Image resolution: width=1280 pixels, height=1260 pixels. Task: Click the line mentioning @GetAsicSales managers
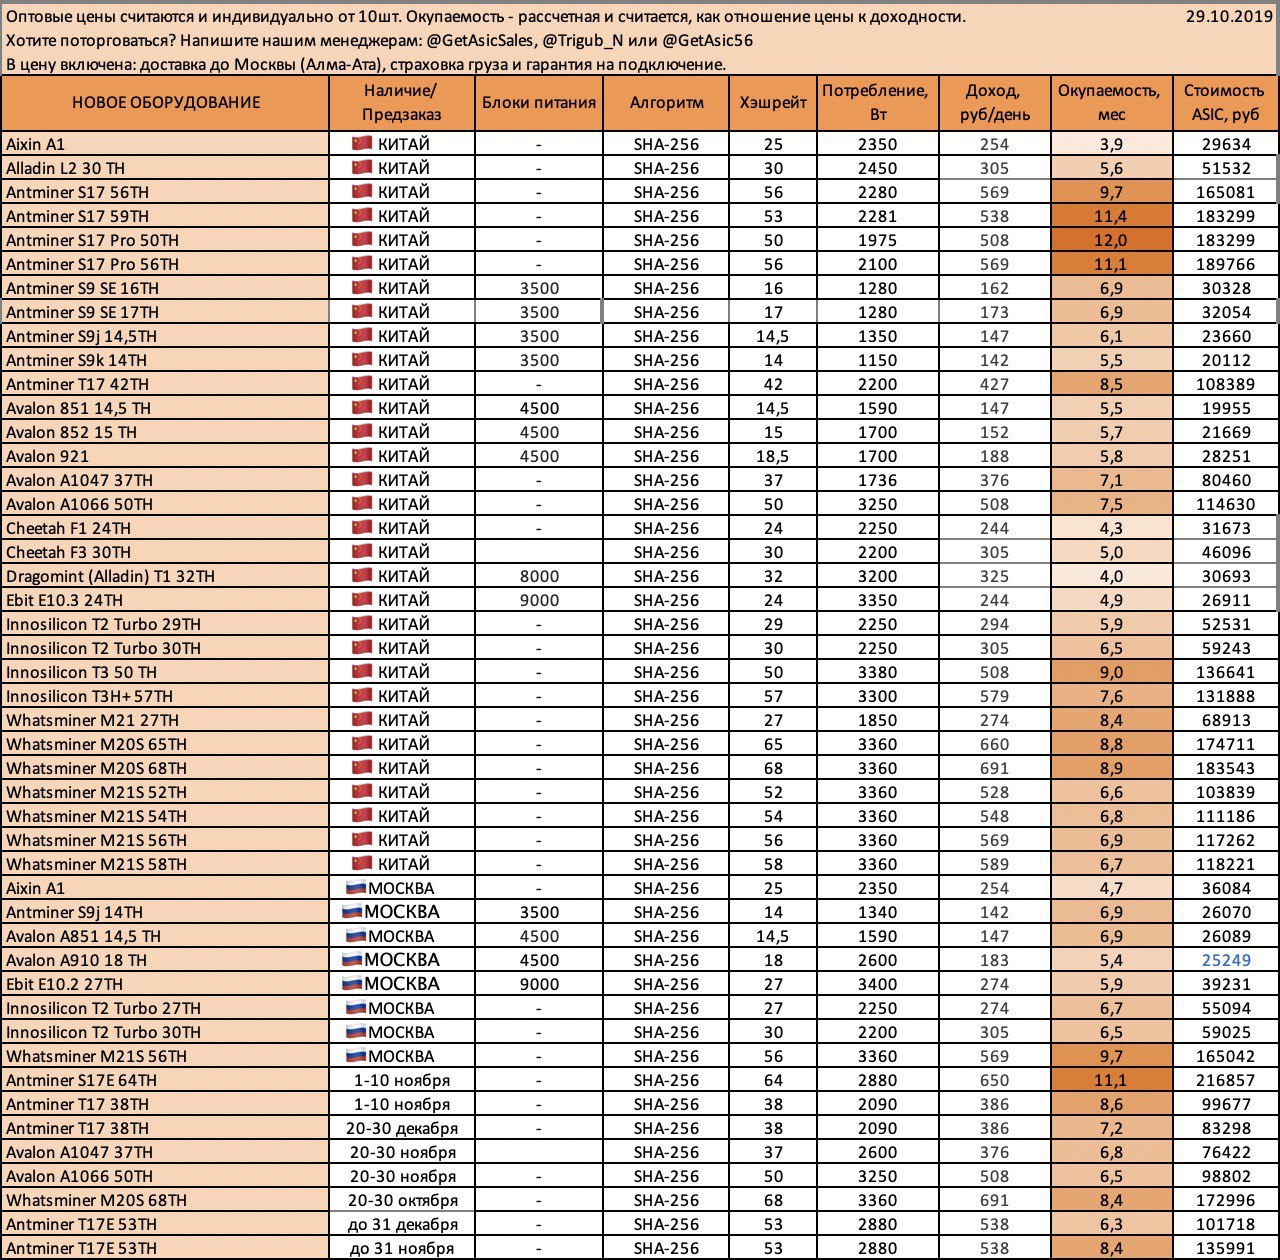[379, 41]
